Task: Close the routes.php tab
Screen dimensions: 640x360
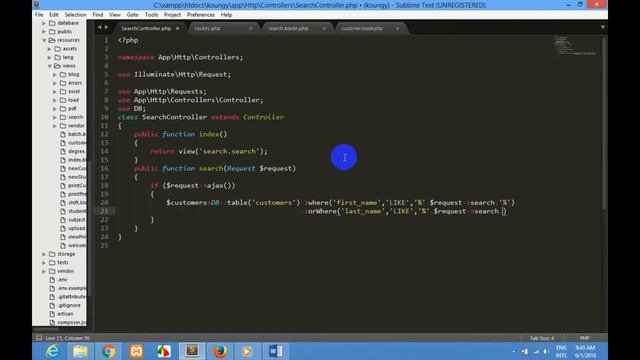Action: point(251,28)
